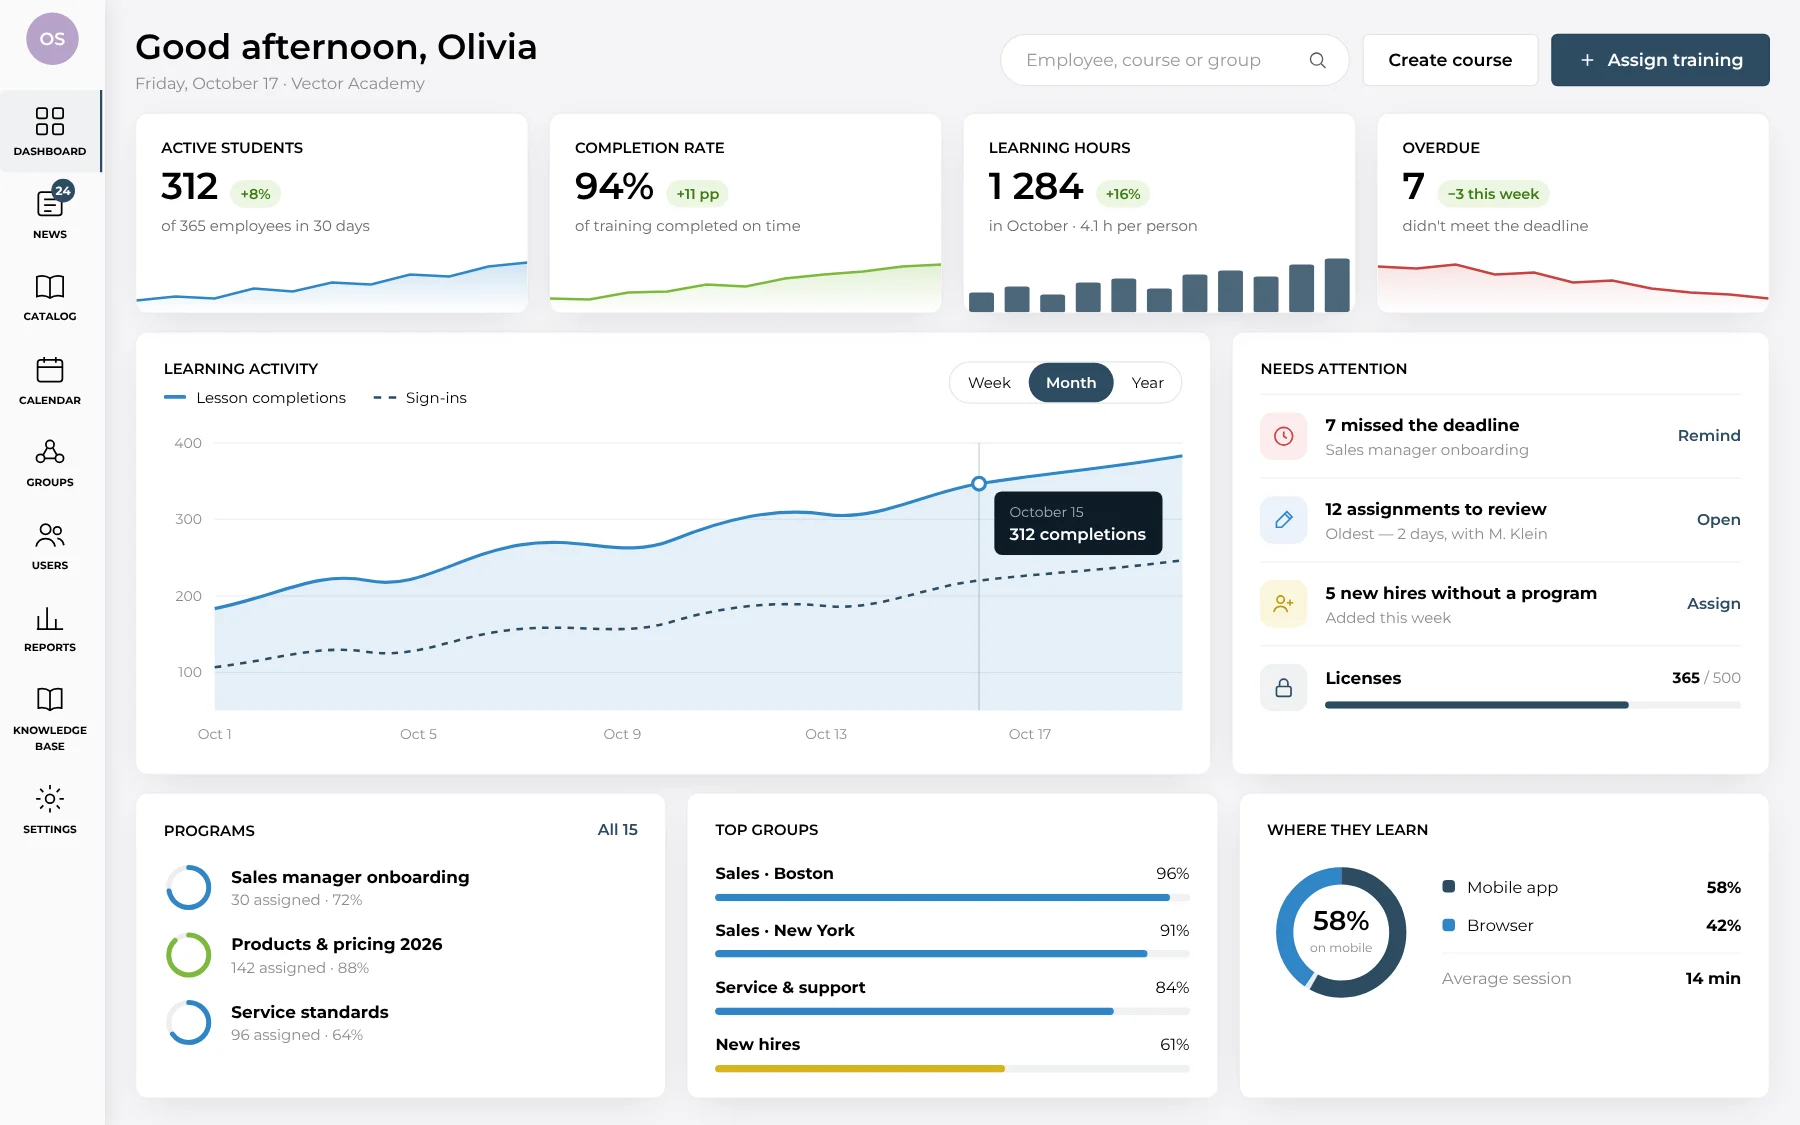Select the Month range tab

click(x=1071, y=383)
